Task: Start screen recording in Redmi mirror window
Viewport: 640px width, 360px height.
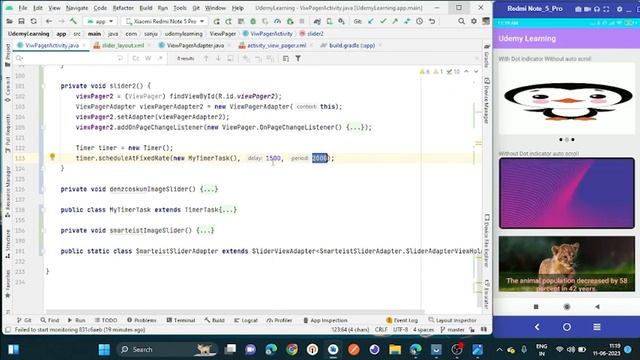Action: point(587,9)
